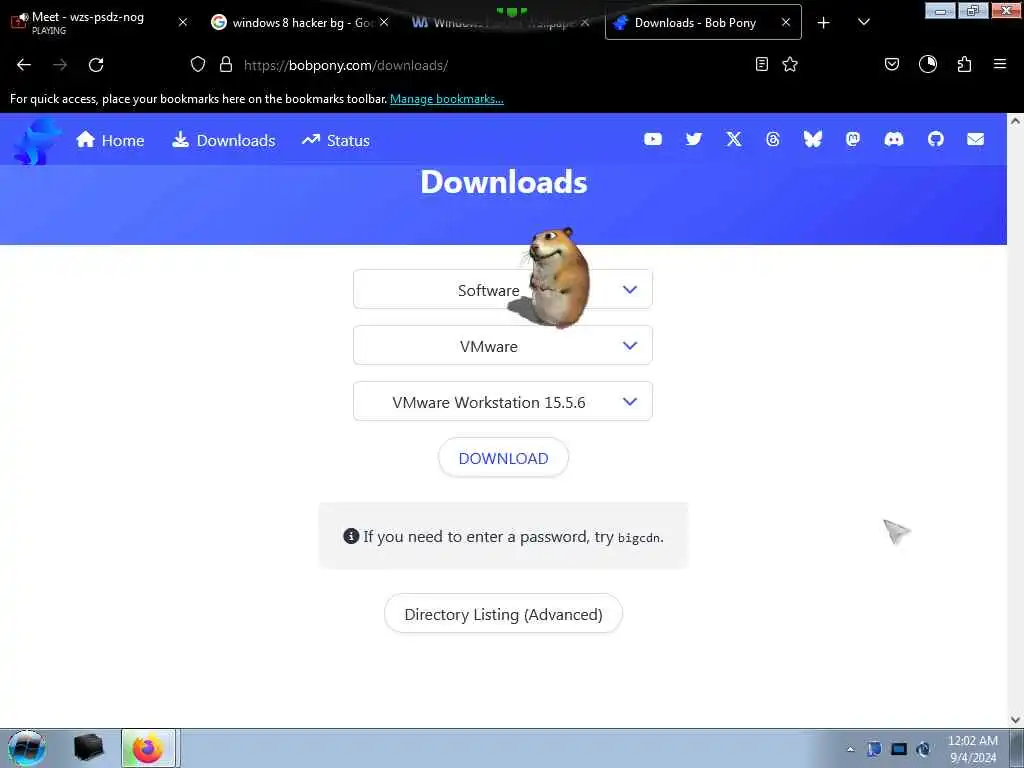Open the Mastodon social icon
1024x768 pixels.
(853, 139)
